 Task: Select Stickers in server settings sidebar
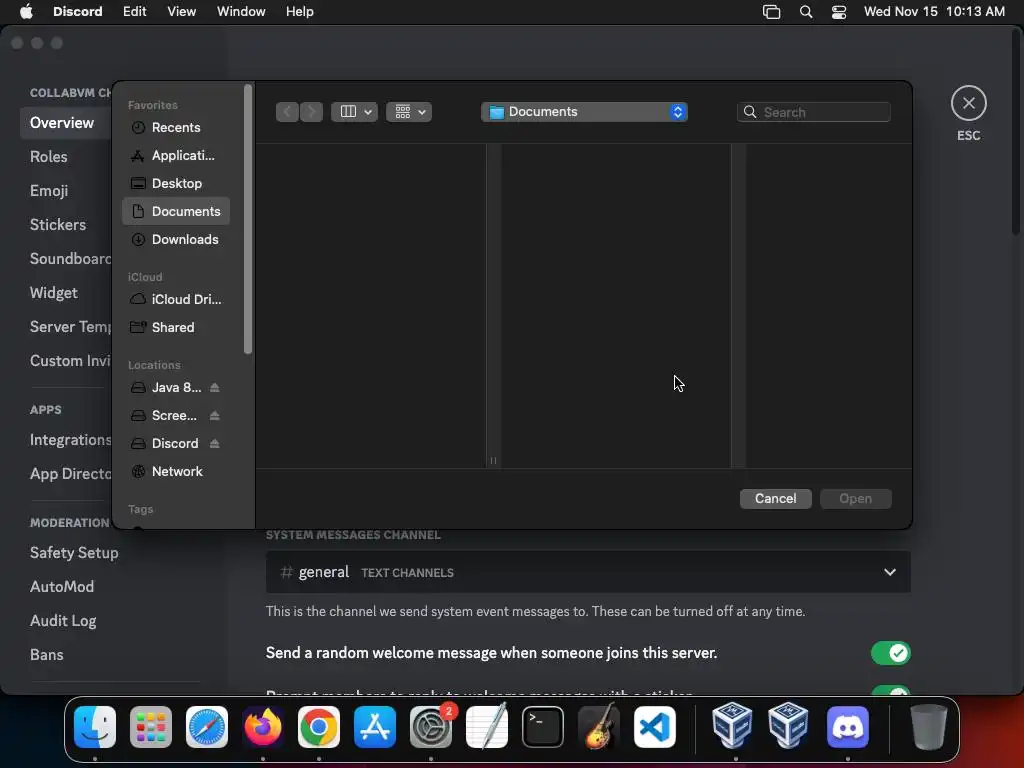coord(58,225)
